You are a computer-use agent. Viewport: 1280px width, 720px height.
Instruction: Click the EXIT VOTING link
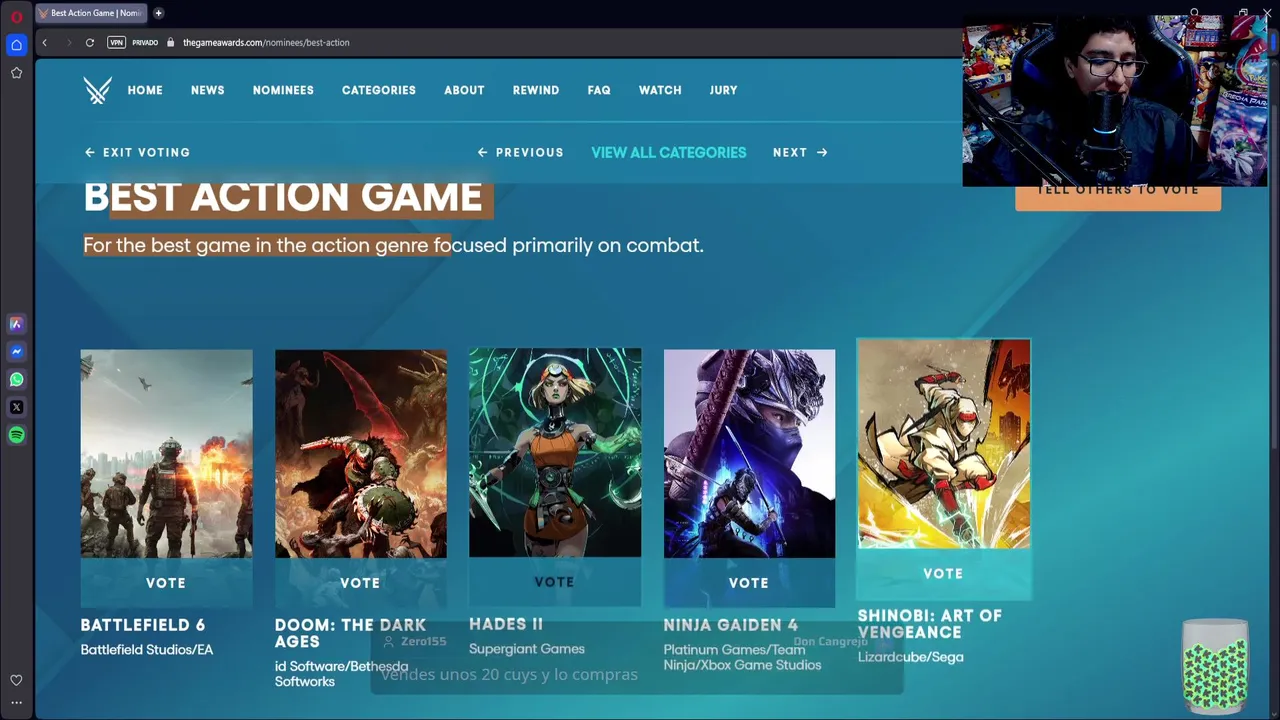click(x=137, y=153)
